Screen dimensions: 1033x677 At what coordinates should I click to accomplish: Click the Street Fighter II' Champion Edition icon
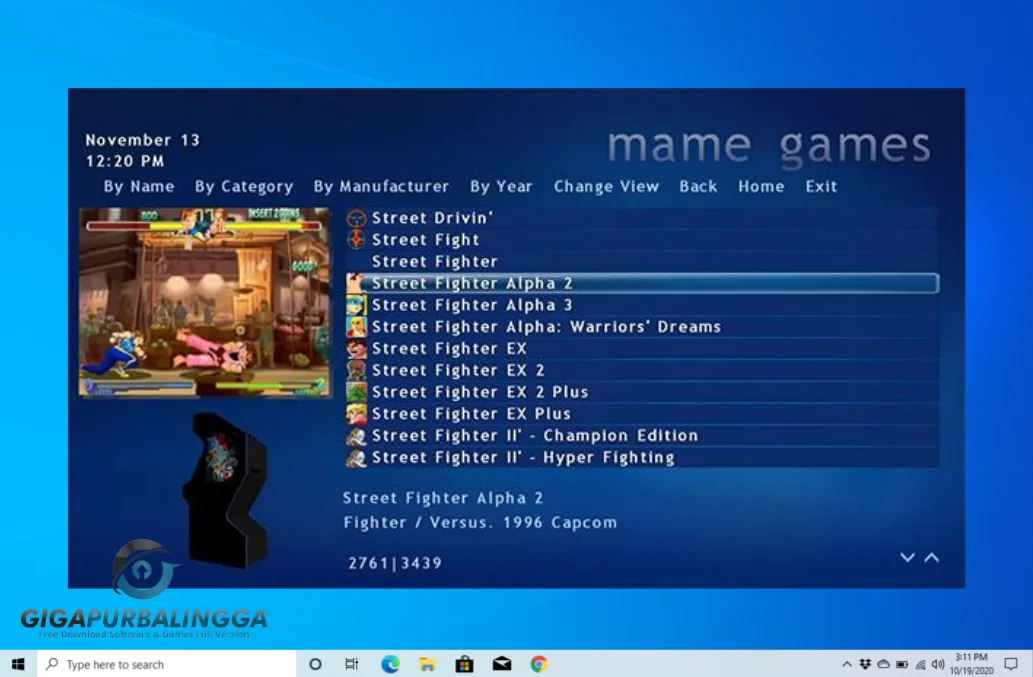coord(356,435)
